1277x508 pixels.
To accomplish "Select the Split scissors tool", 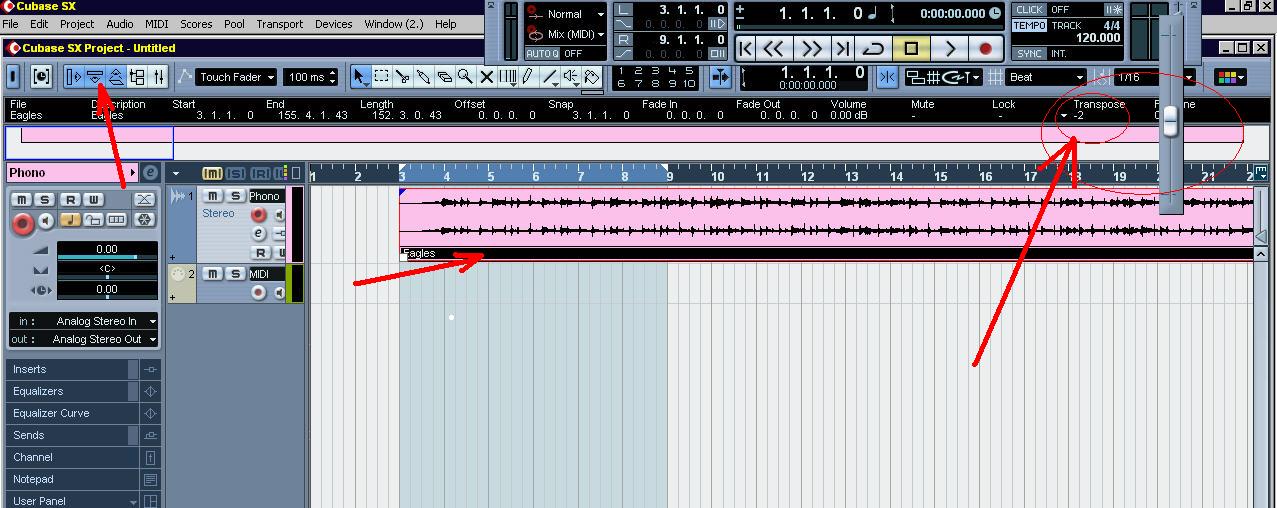I will coord(403,77).
